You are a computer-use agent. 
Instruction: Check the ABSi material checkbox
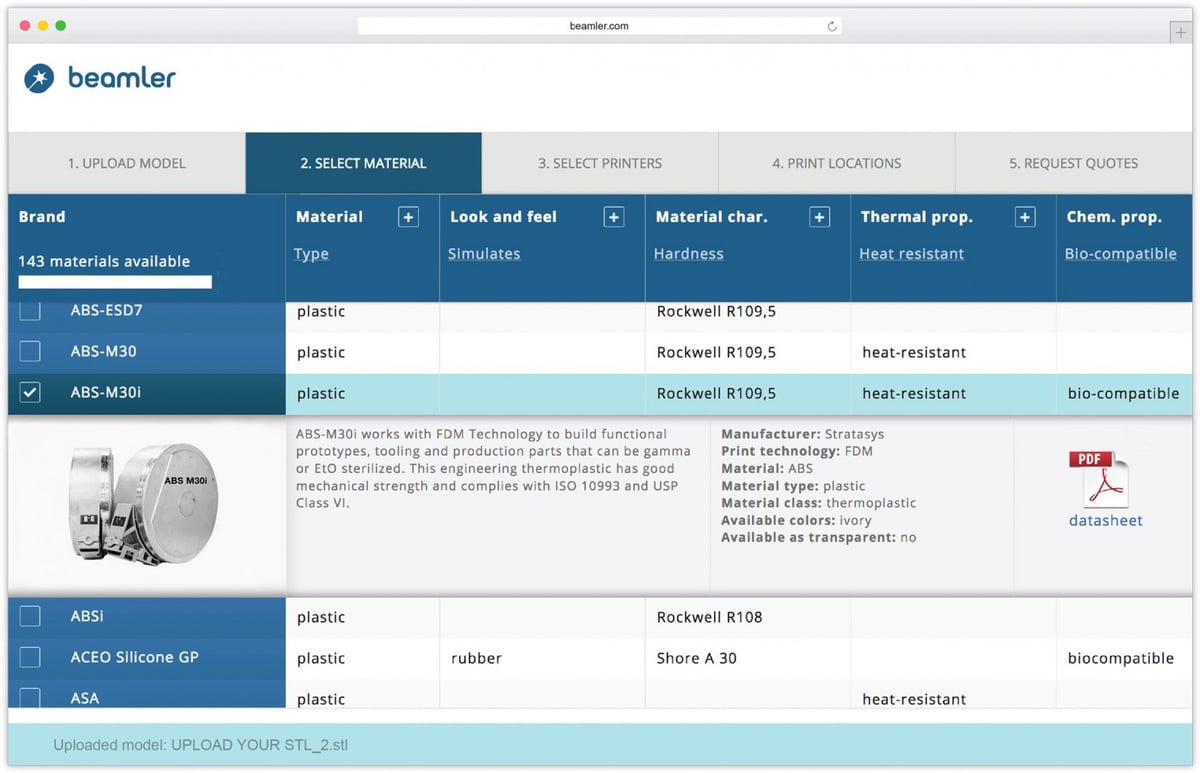click(x=30, y=616)
